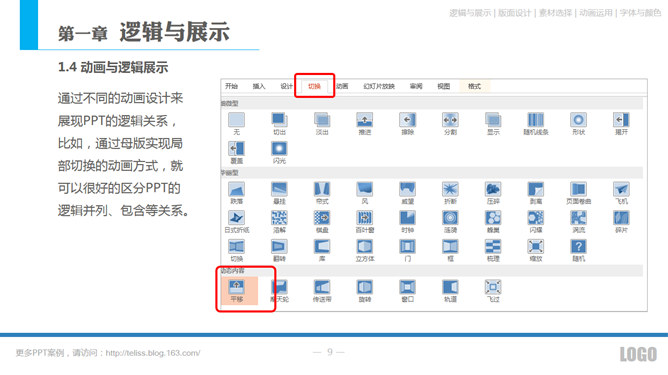
Task: Select the 切换 (Switch) transition icon in gallery
Action: coord(236,251)
